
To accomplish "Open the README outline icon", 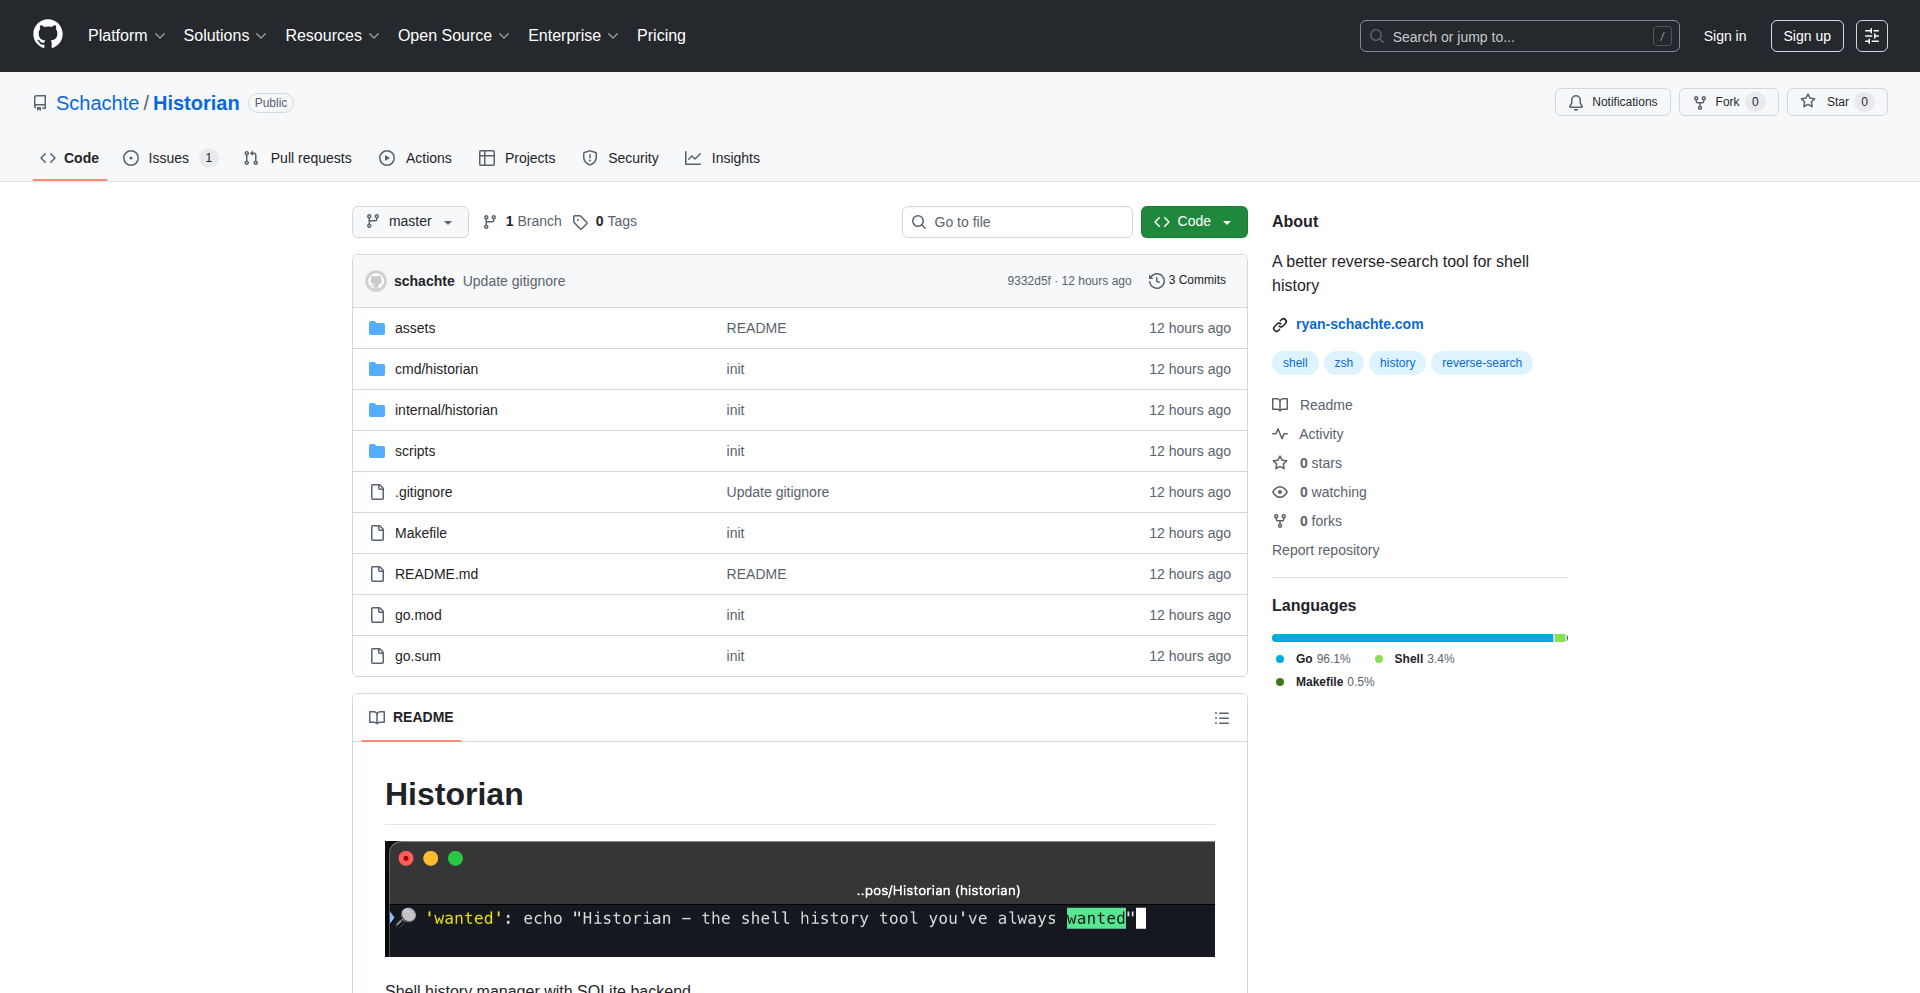I will tap(1221, 718).
